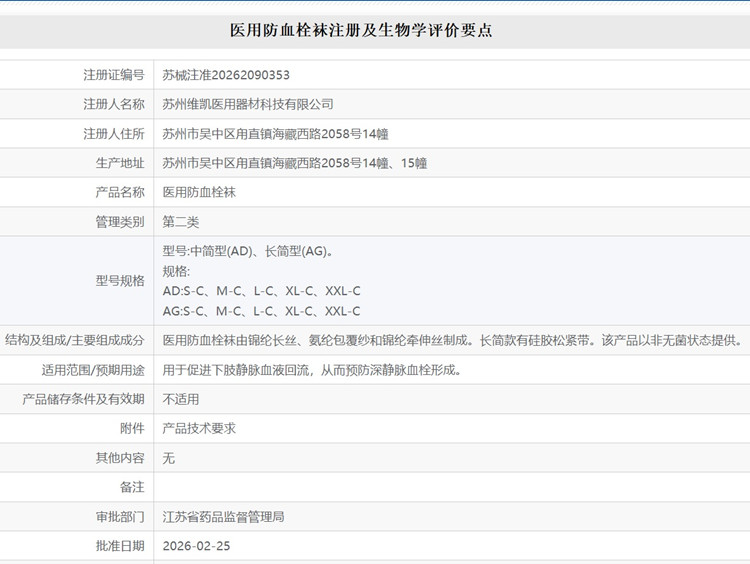
Task: Select the label 管理类别
Action: [120, 222]
